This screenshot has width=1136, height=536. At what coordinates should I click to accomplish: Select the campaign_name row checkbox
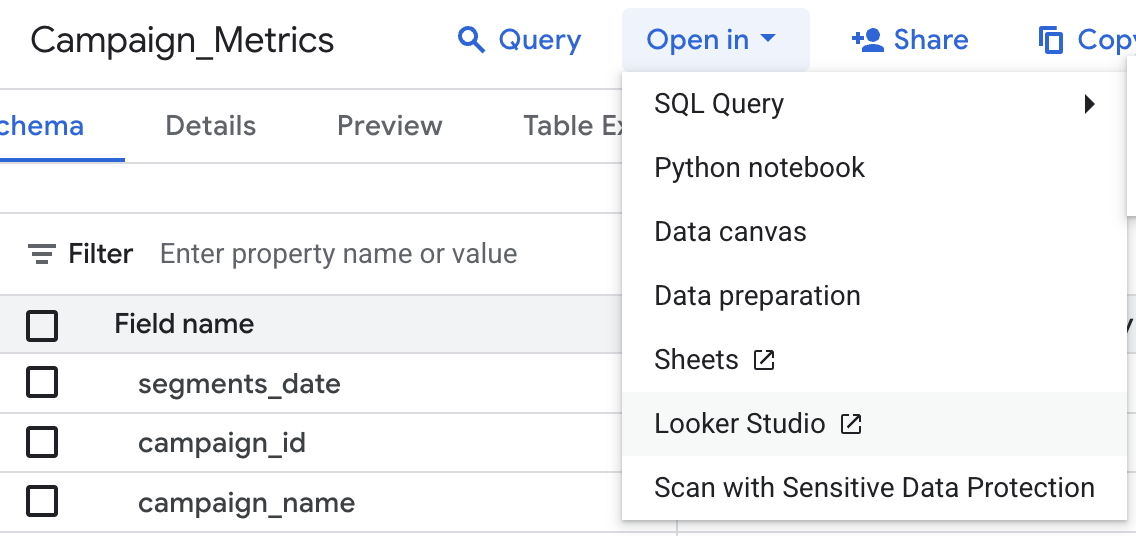[42, 501]
